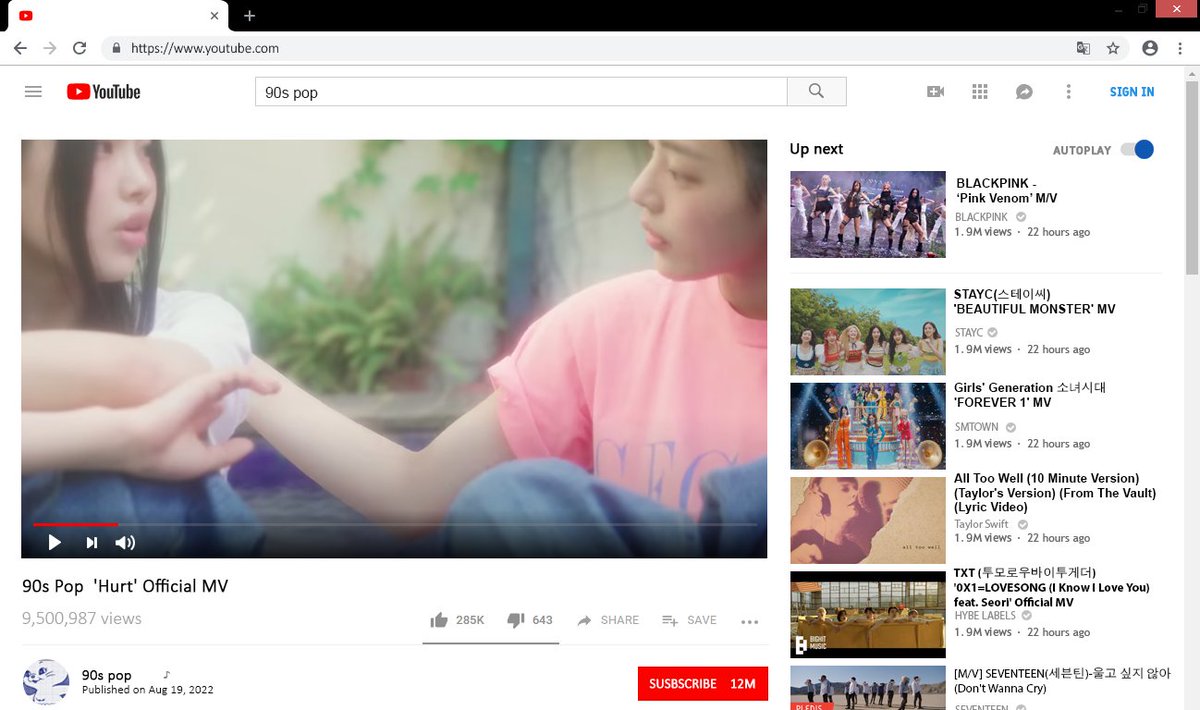The height and width of the screenshot is (710, 1200).
Task: Open the STAYC Beautiful Monster thumbnail
Action: tap(868, 332)
